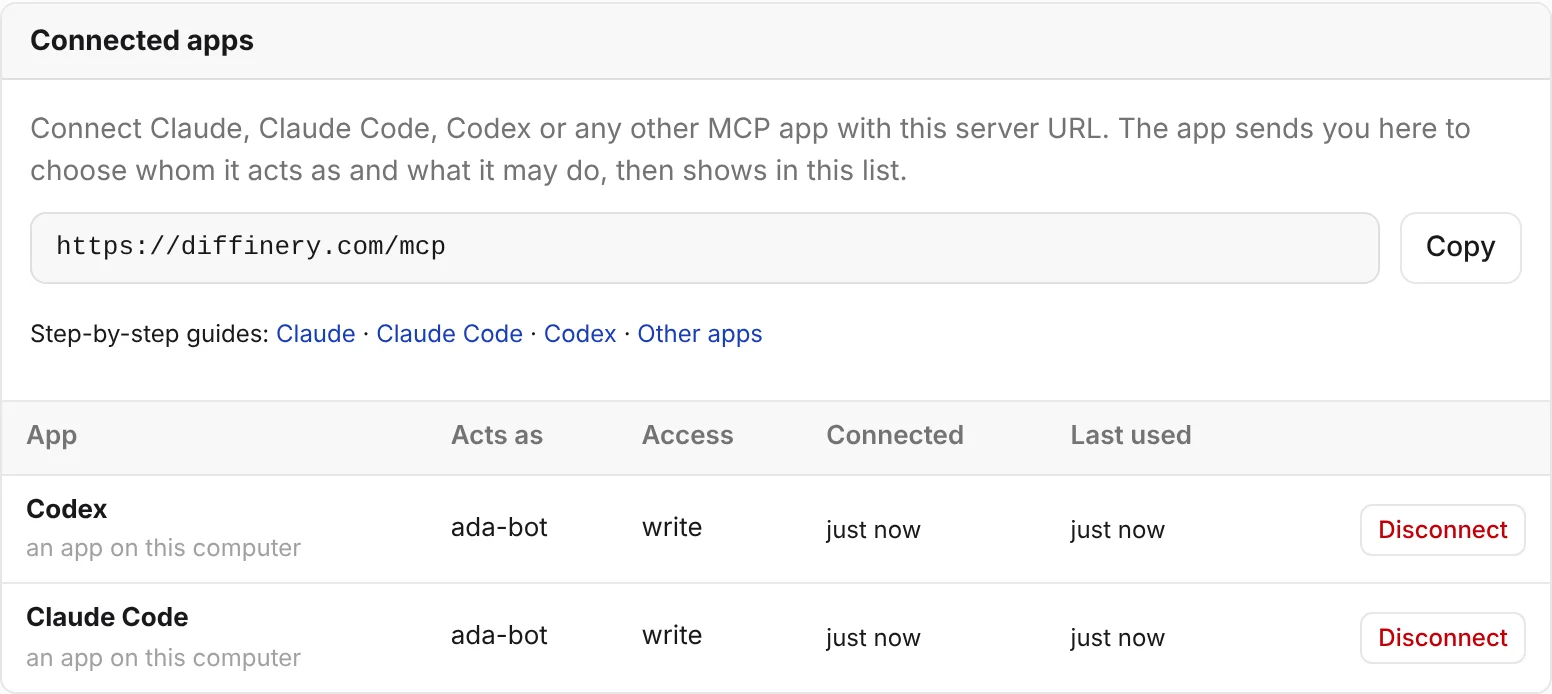Disconnect the Codex app
The width and height of the screenshot is (1552, 694).
pos(1442,530)
